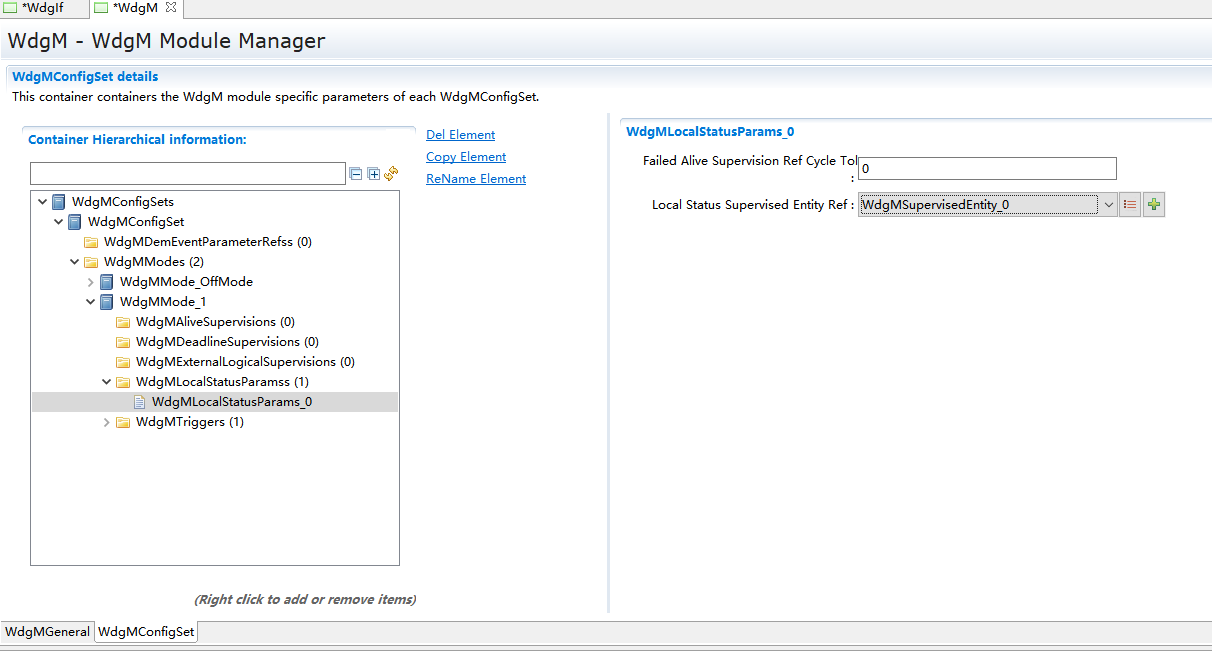
Task: Collapse the WdgMLocalStatusParamss folder
Action: pyautogui.click(x=107, y=382)
